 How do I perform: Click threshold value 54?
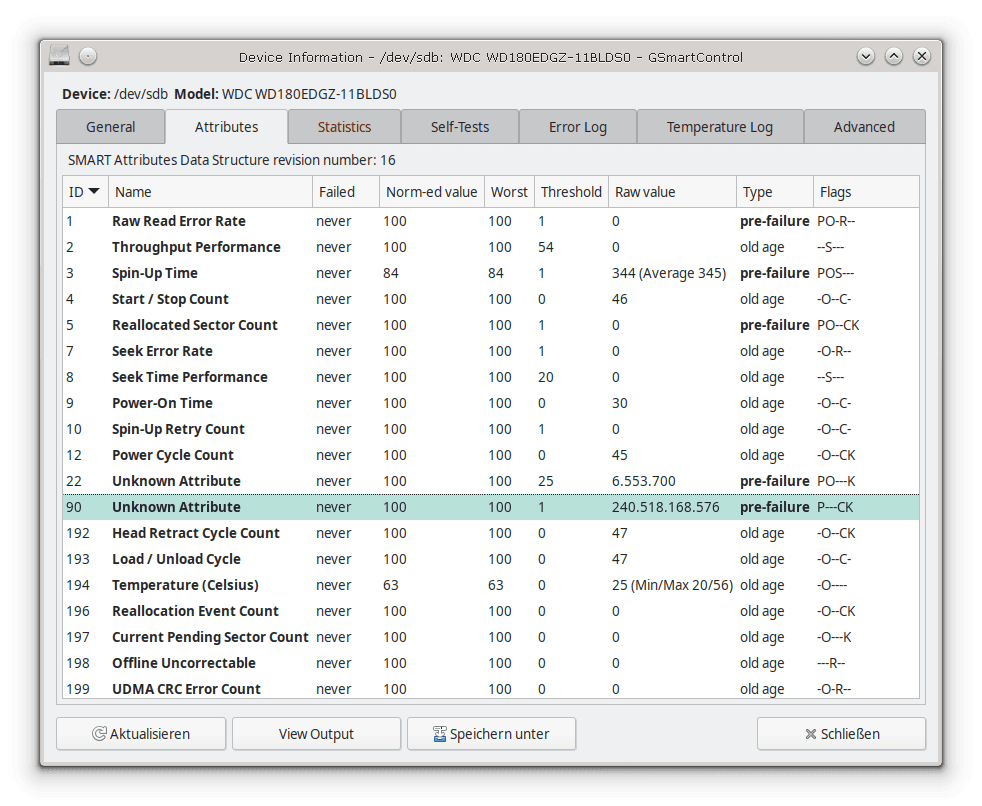pyautogui.click(x=545, y=247)
